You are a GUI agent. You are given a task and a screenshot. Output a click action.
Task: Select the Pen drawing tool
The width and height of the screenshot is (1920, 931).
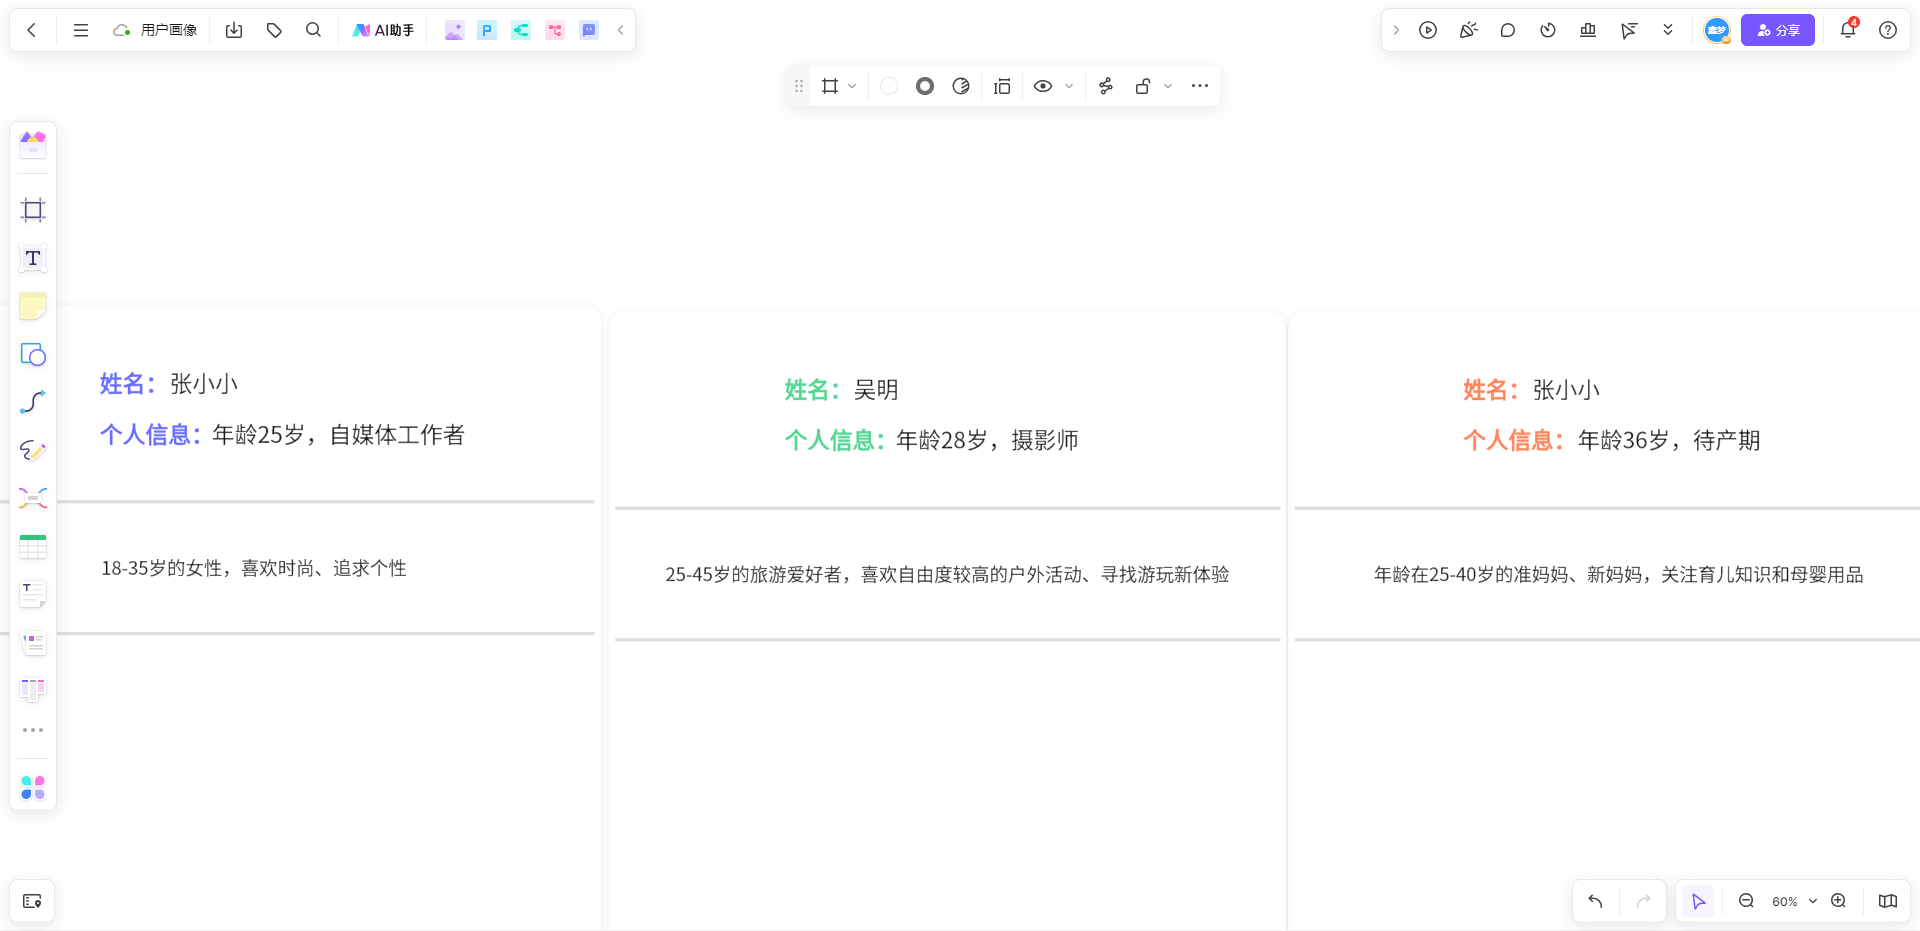[x=33, y=450]
